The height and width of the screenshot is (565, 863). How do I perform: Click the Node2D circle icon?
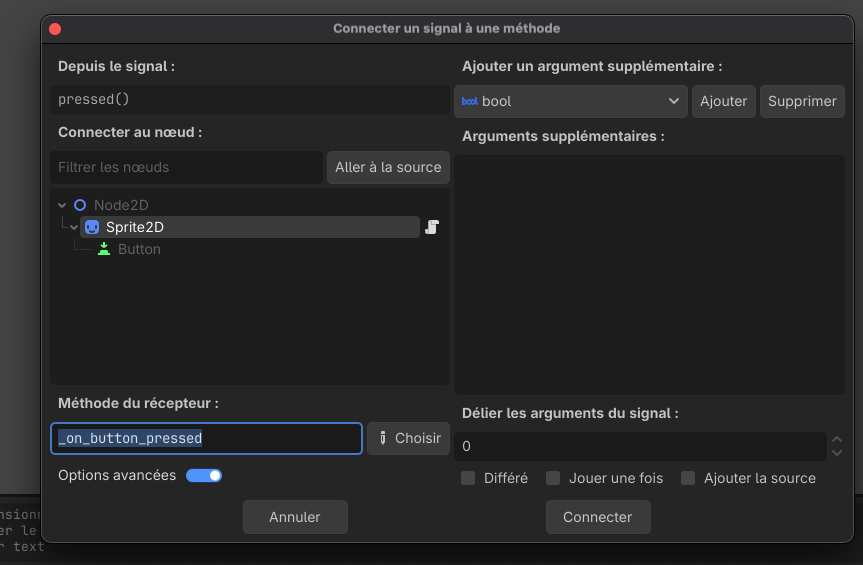(x=80, y=205)
